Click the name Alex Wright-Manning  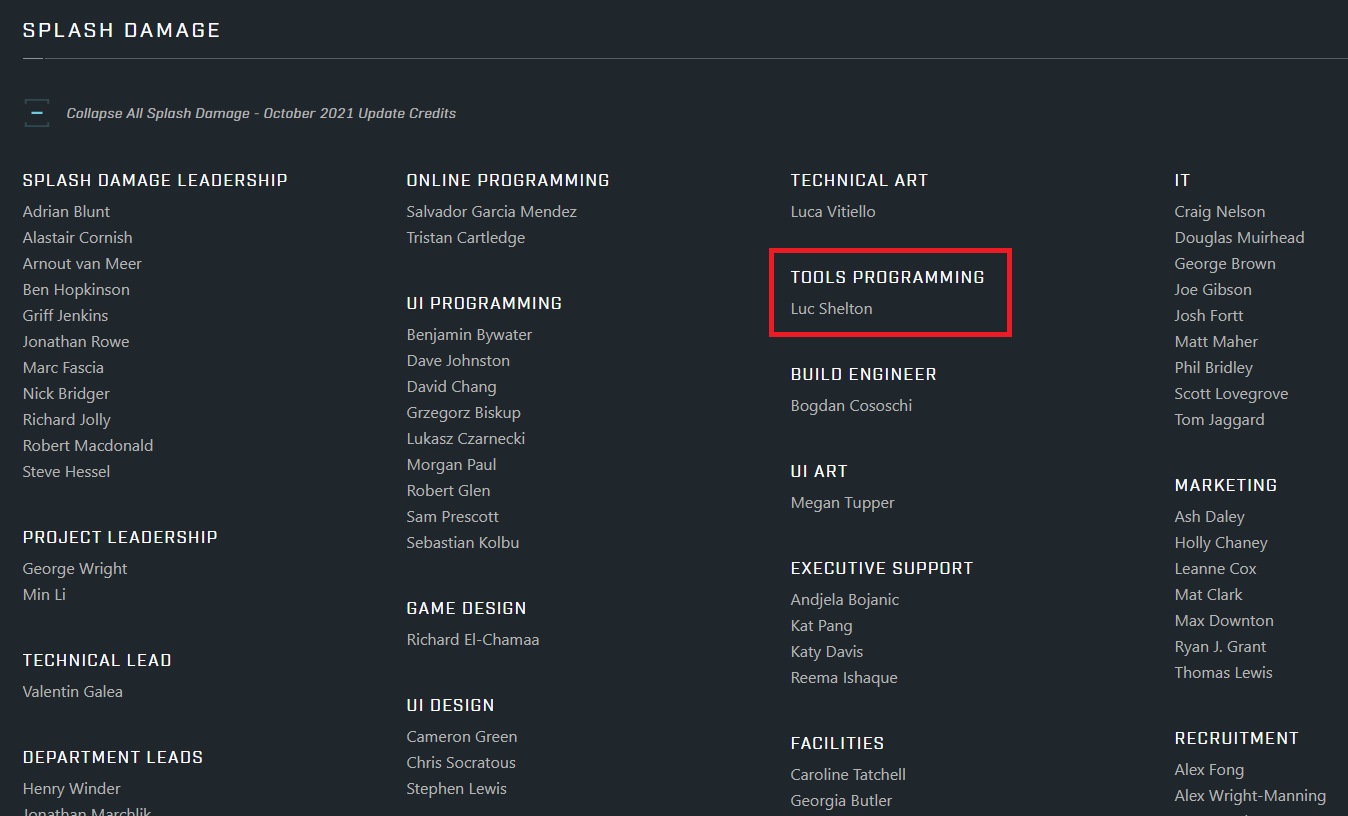click(1250, 796)
